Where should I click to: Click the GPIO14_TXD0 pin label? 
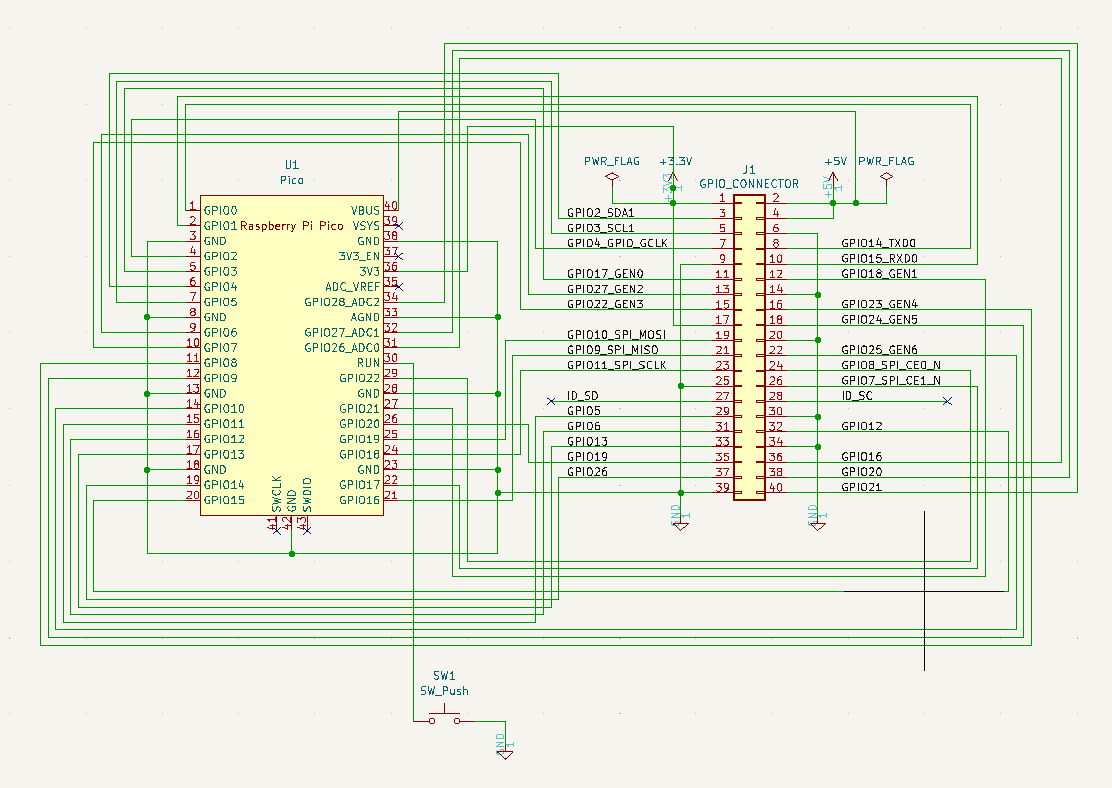(878, 243)
